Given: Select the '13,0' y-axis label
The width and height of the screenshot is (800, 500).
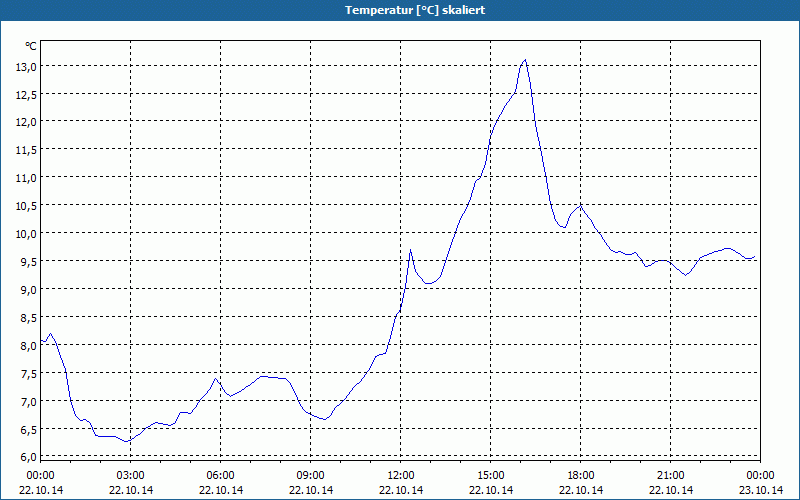Looking at the screenshot, I should coord(27,66).
